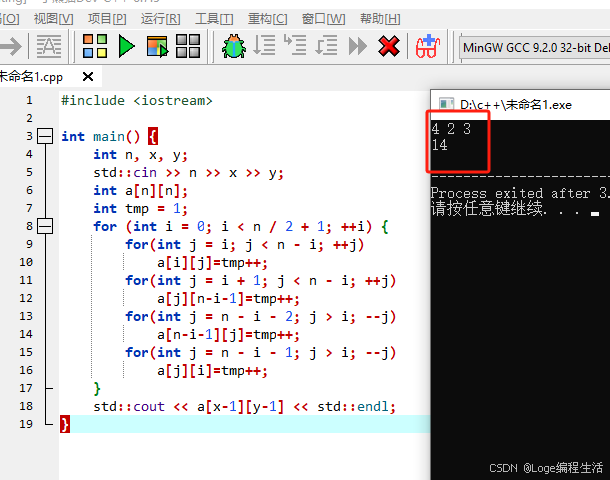Screen dimensions: 610x480
Task: Click the std::cout output line 18
Action: coord(244,406)
